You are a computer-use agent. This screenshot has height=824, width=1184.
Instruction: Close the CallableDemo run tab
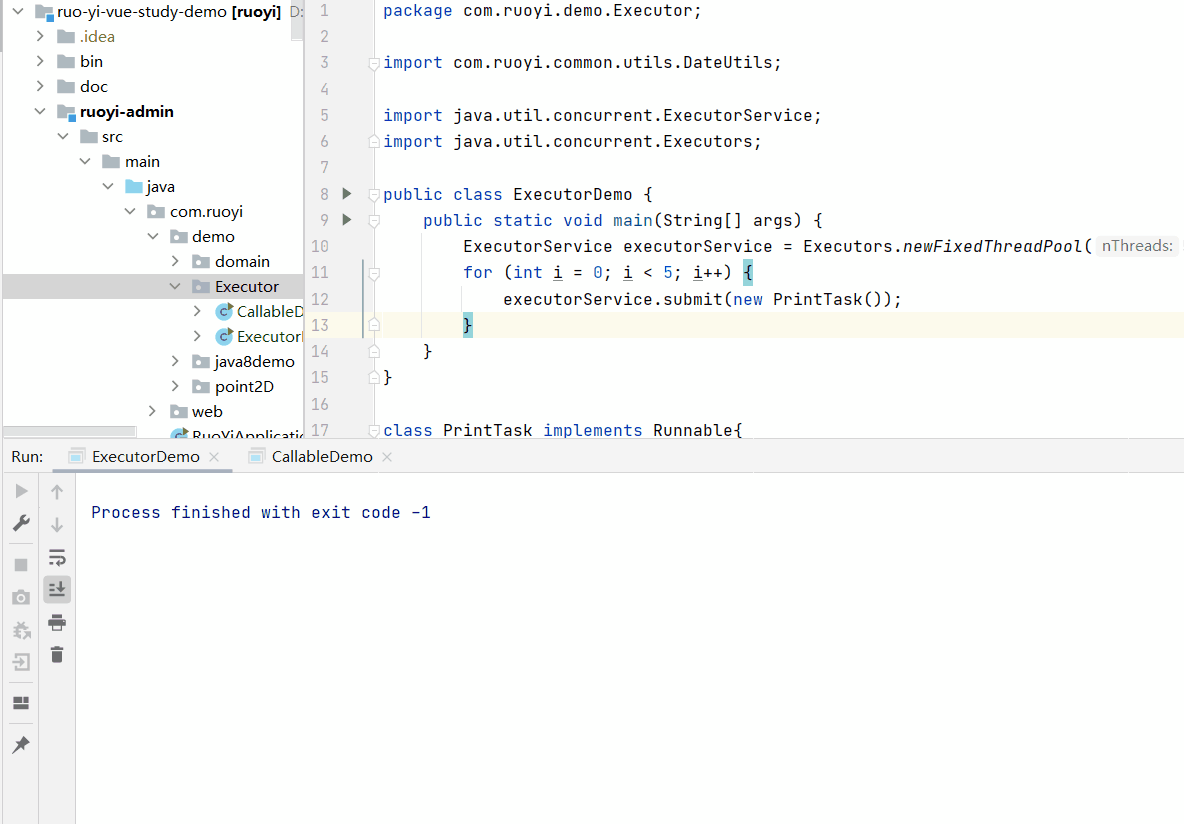387,457
